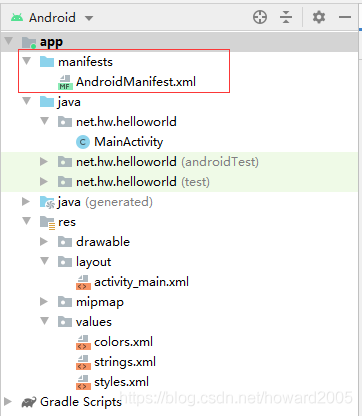Select the MainActivity class

[x=129, y=142]
